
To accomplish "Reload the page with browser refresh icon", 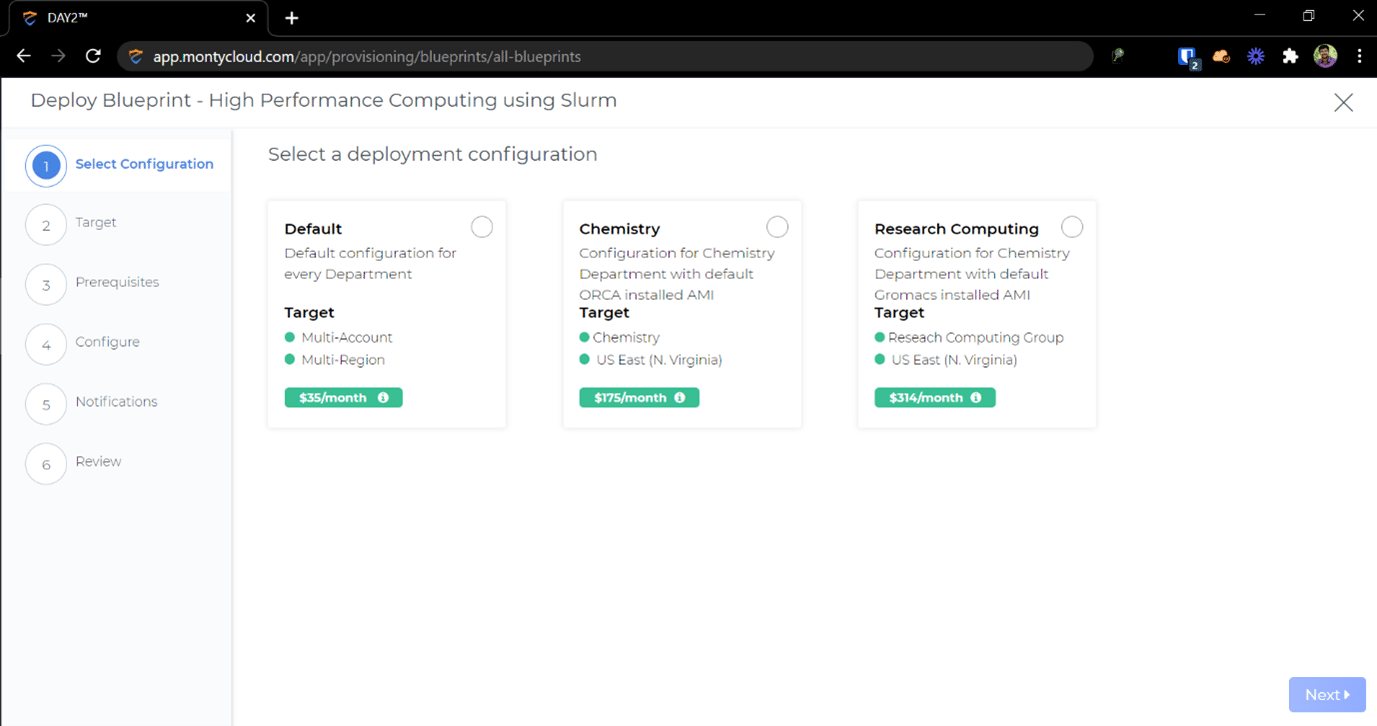I will [93, 57].
